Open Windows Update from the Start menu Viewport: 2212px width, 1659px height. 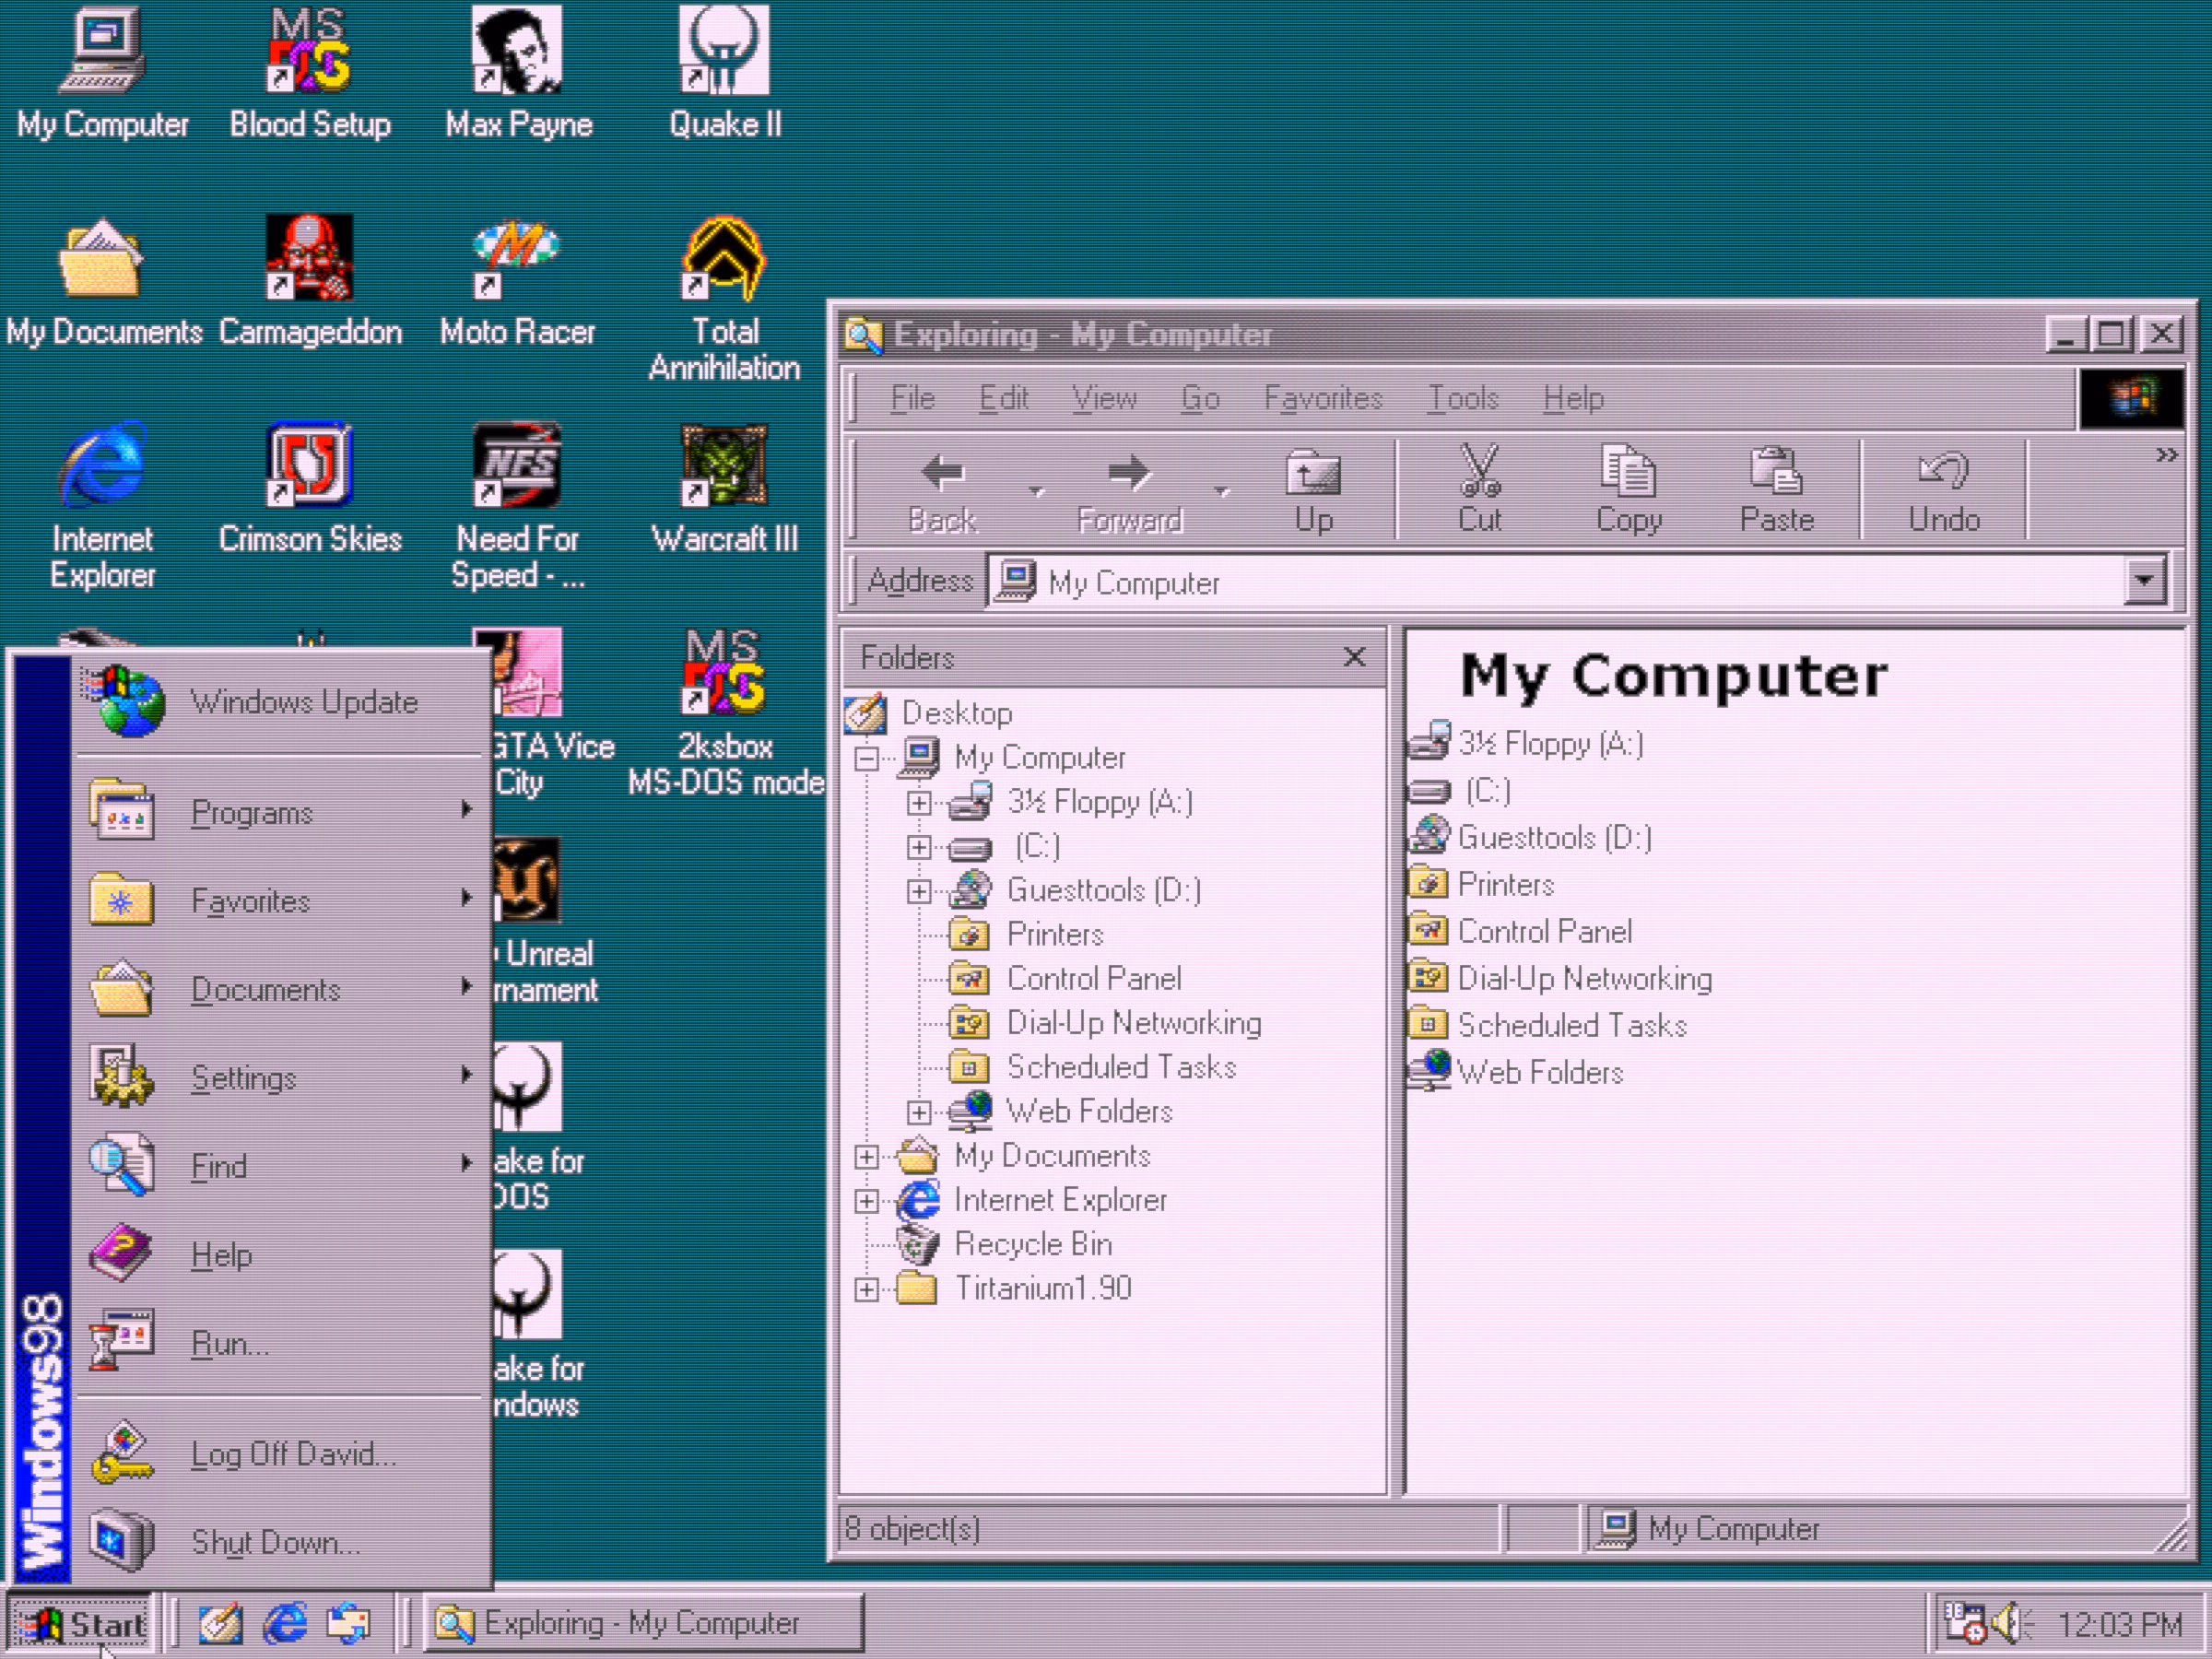(280, 702)
